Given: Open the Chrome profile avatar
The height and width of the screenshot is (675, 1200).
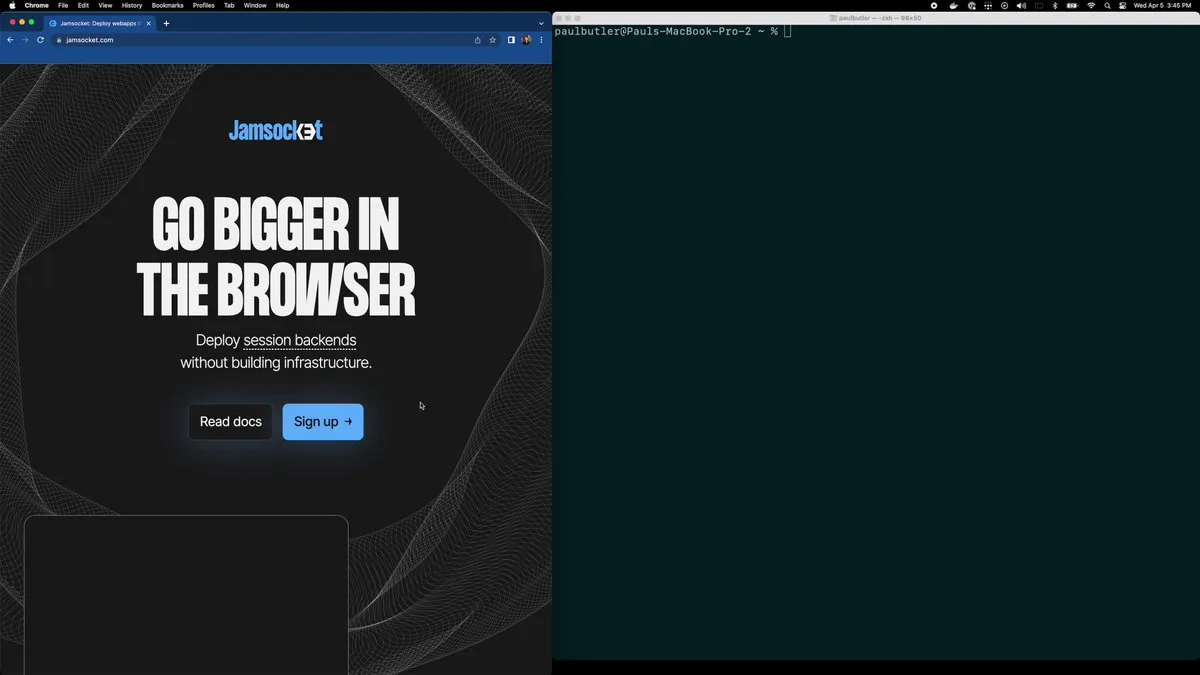Looking at the screenshot, I should (x=526, y=40).
